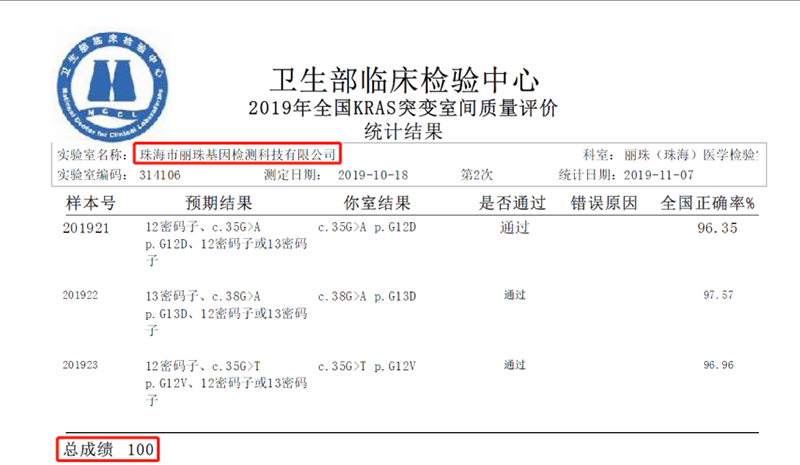
Task: Click the 样本号 column header
Action: [x=91, y=203]
